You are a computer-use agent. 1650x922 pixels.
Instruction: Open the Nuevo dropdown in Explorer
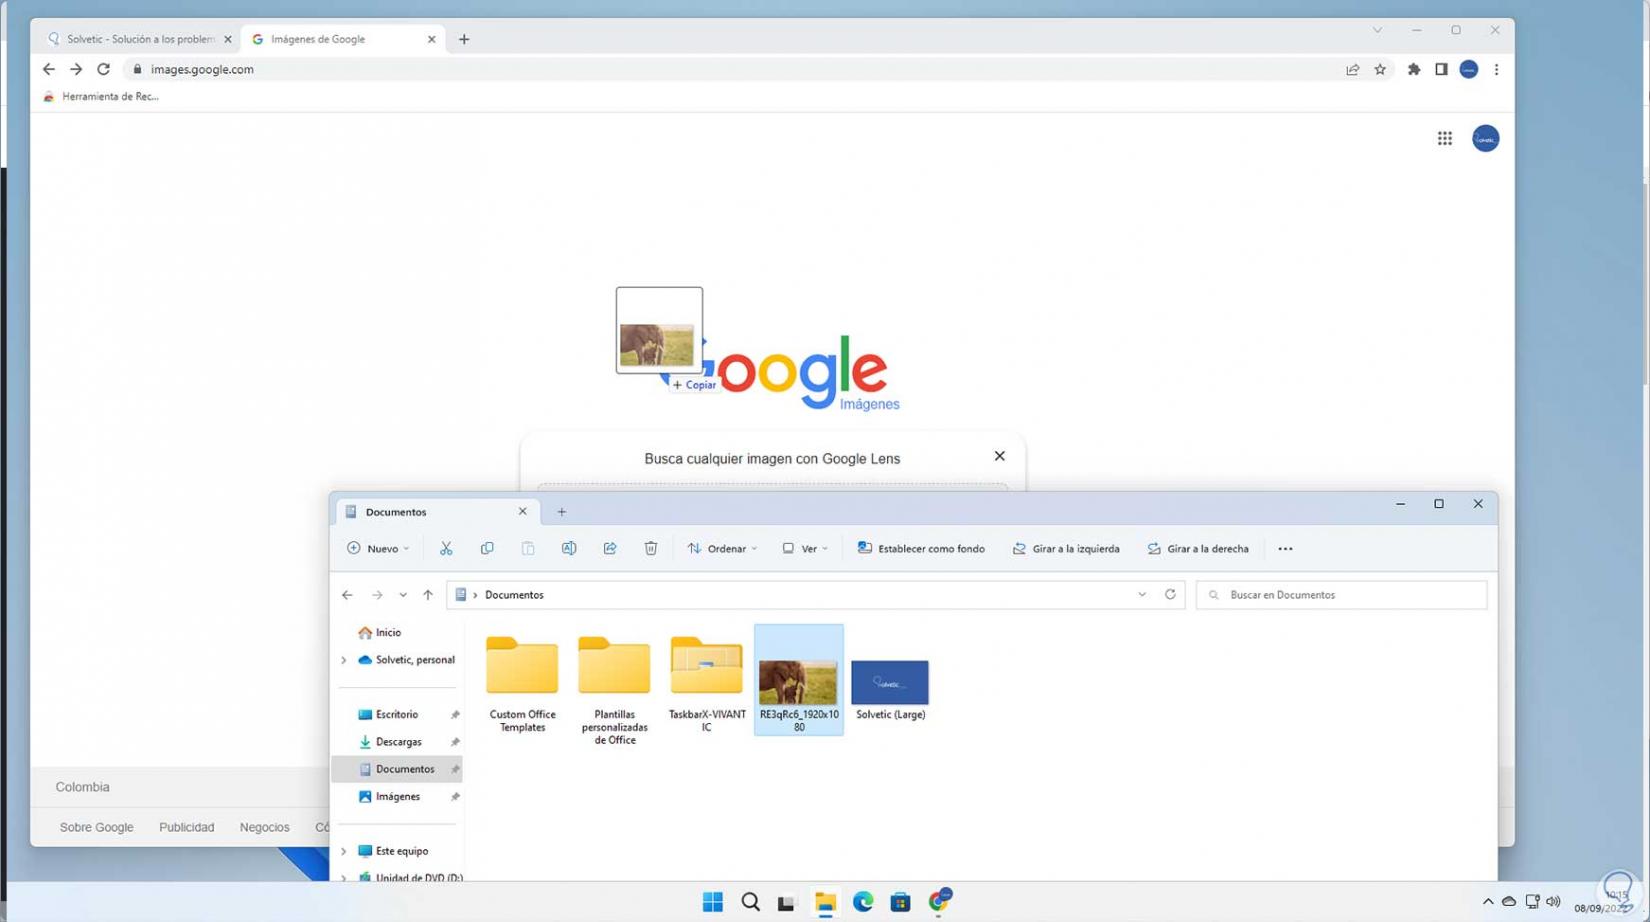pyautogui.click(x=378, y=548)
